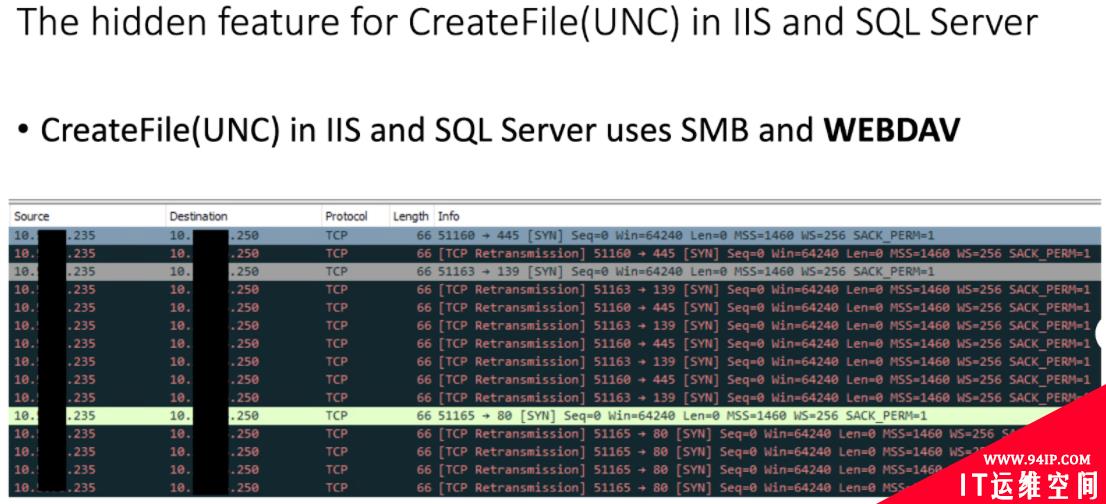Select the gray packet row '51163 → 139 [SYN]'
The height and width of the screenshot is (504, 1106).
pyautogui.click(x=555, y=271)
